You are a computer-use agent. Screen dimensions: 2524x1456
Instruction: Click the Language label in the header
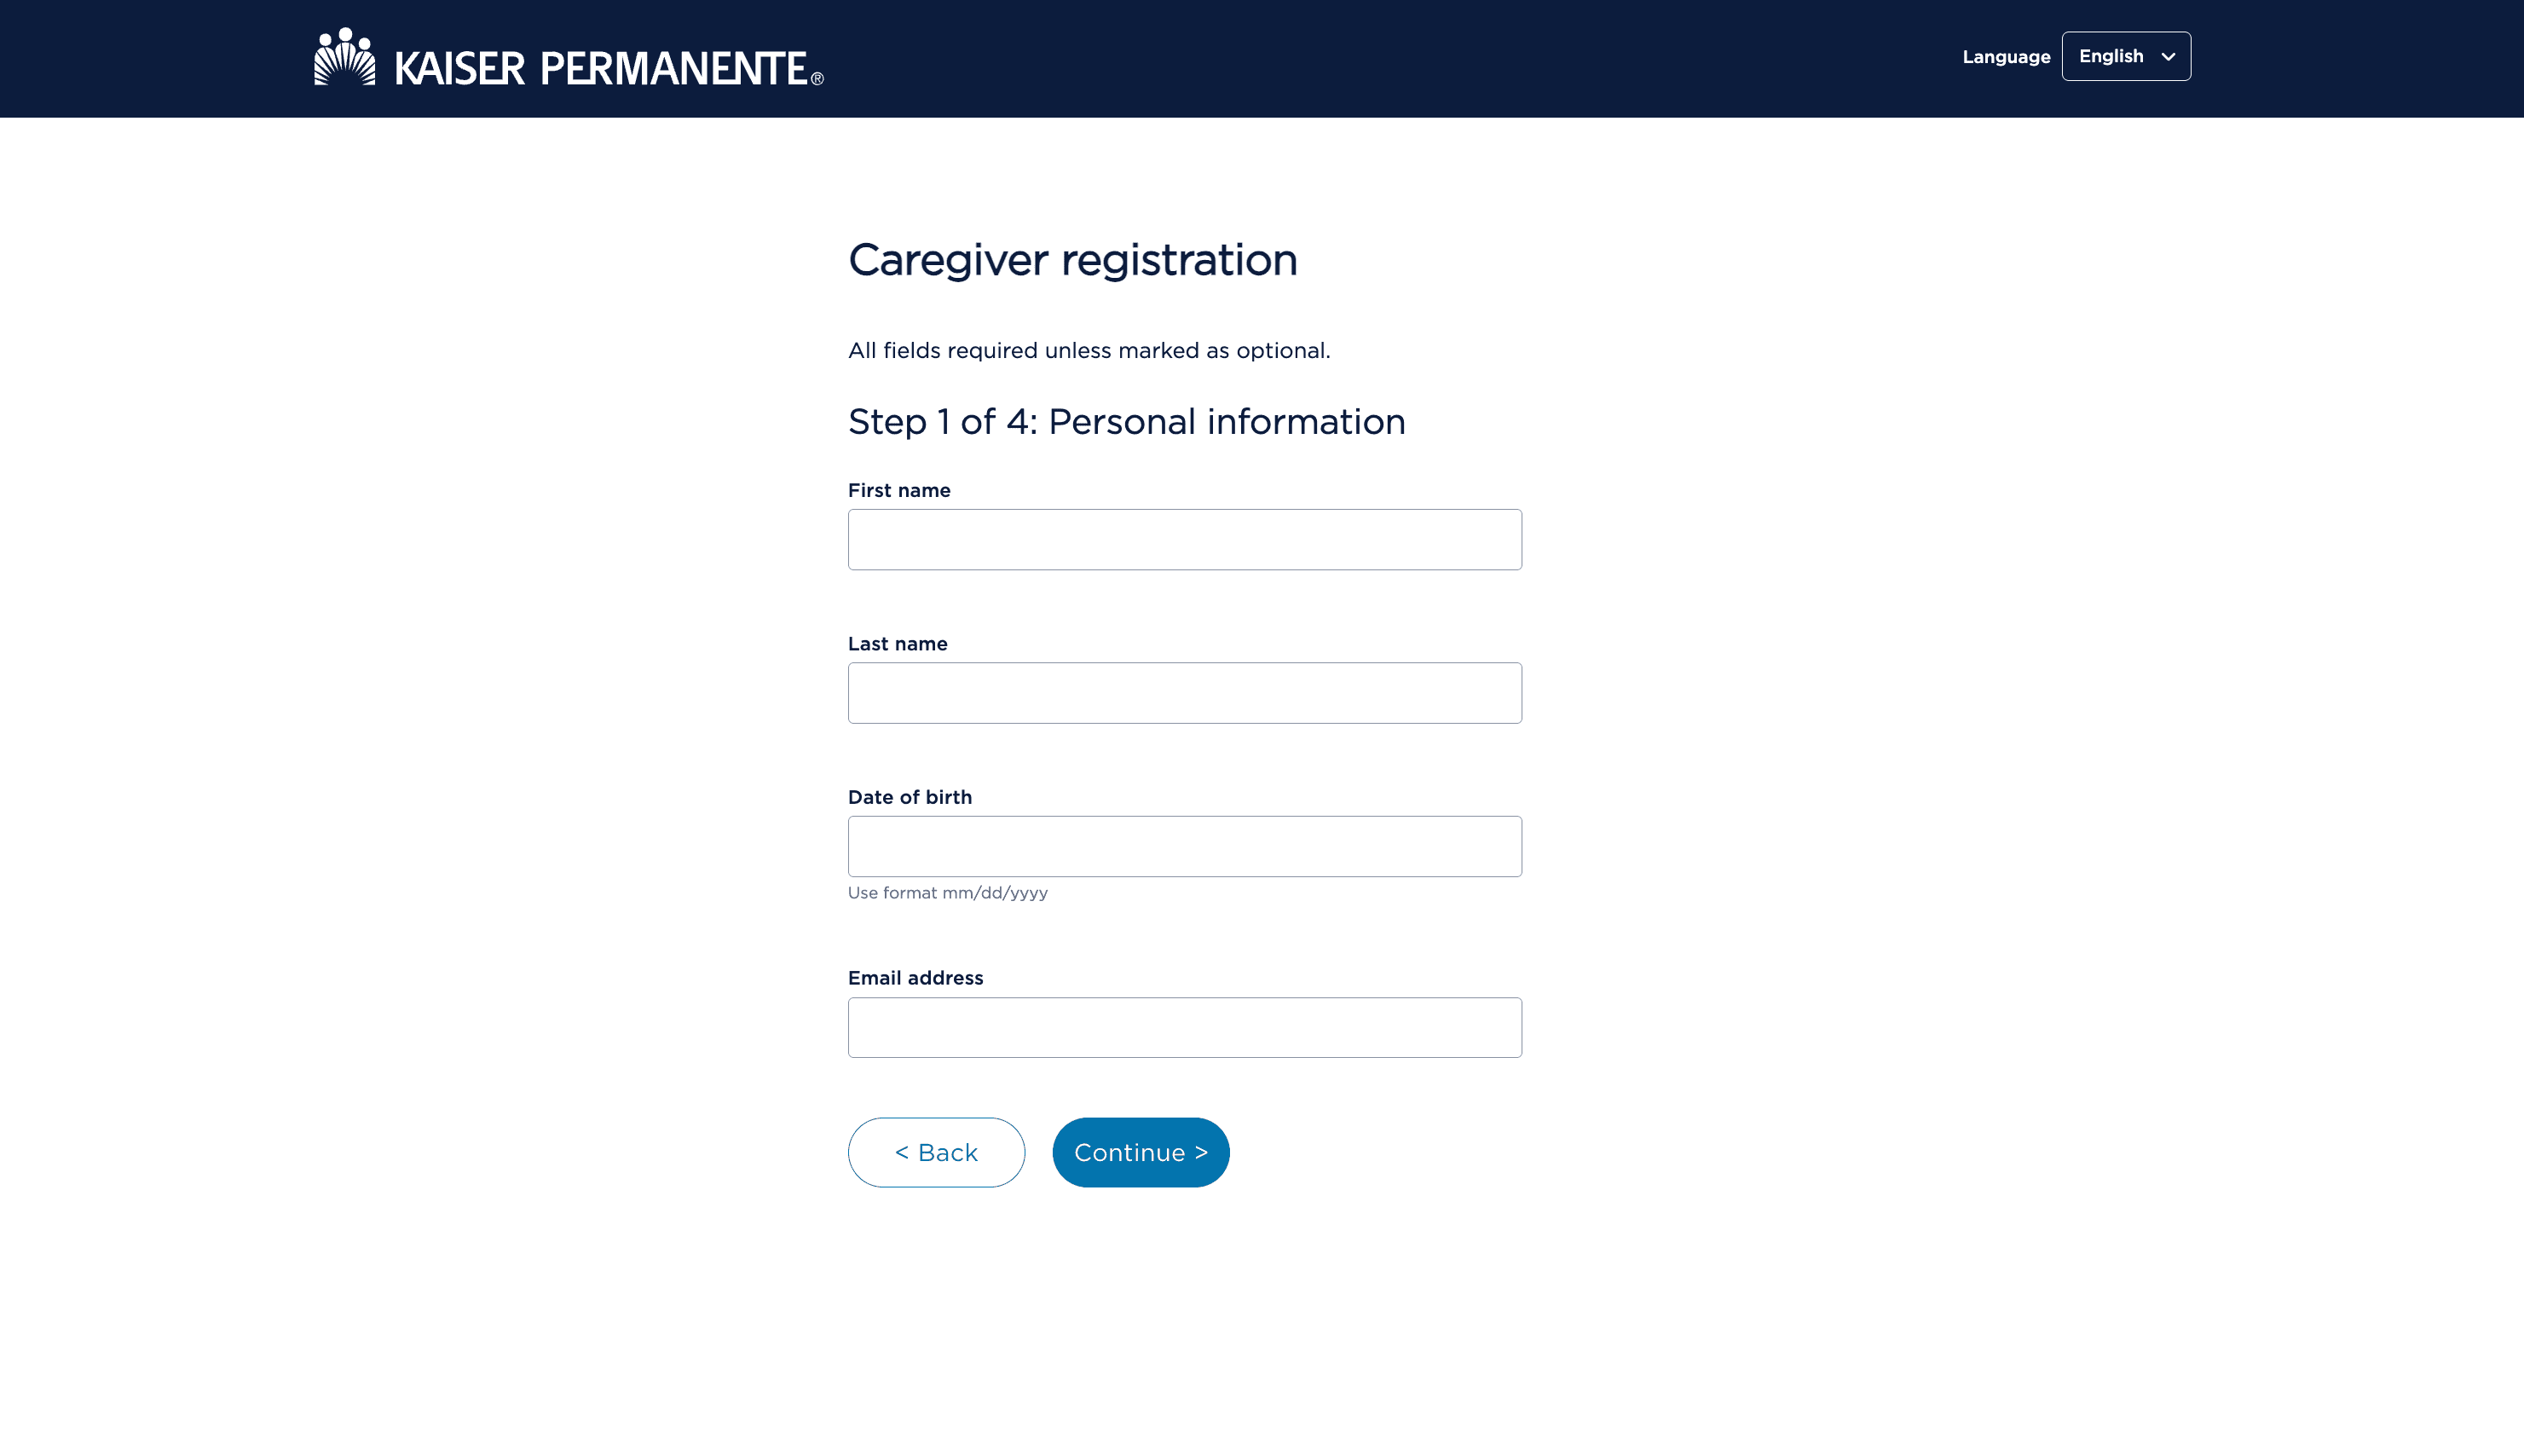click(x=2005, y=57)
